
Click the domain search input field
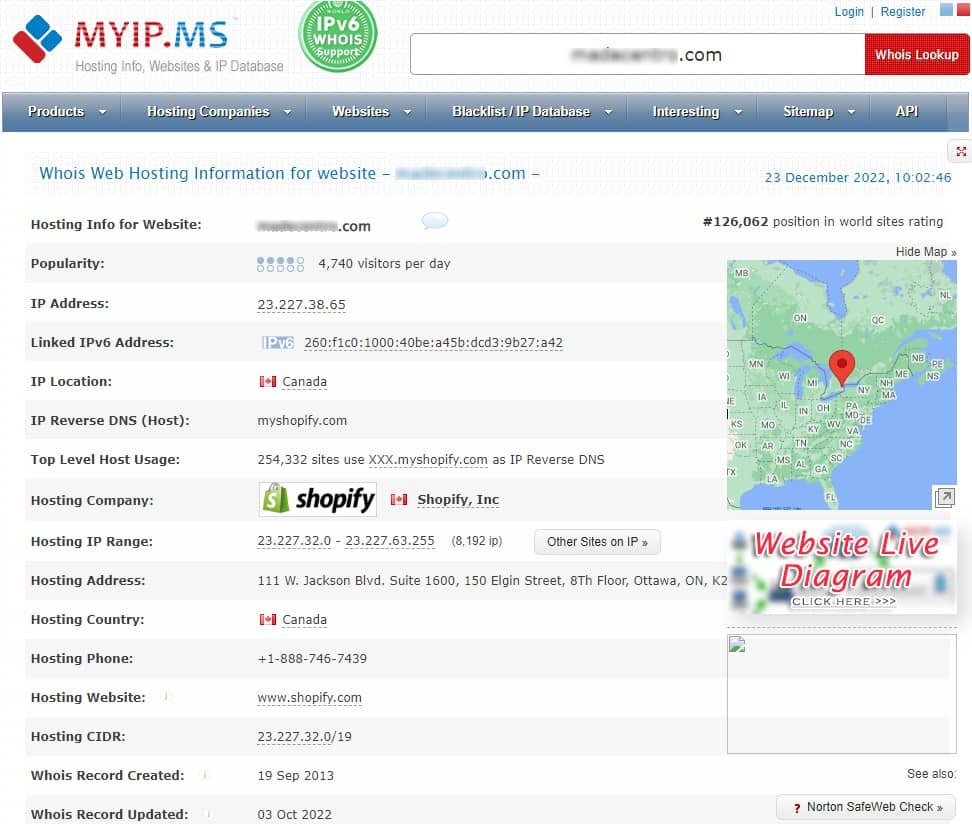[x=637, y=55]
